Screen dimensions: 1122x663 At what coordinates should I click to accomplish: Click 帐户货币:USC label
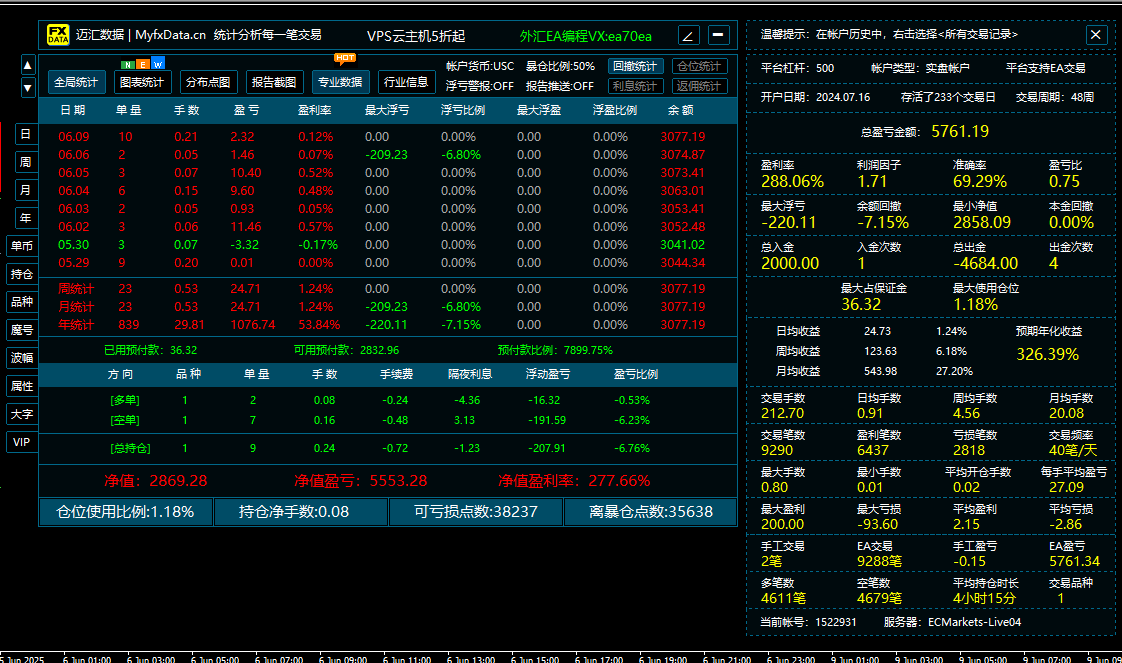(479, 66)
